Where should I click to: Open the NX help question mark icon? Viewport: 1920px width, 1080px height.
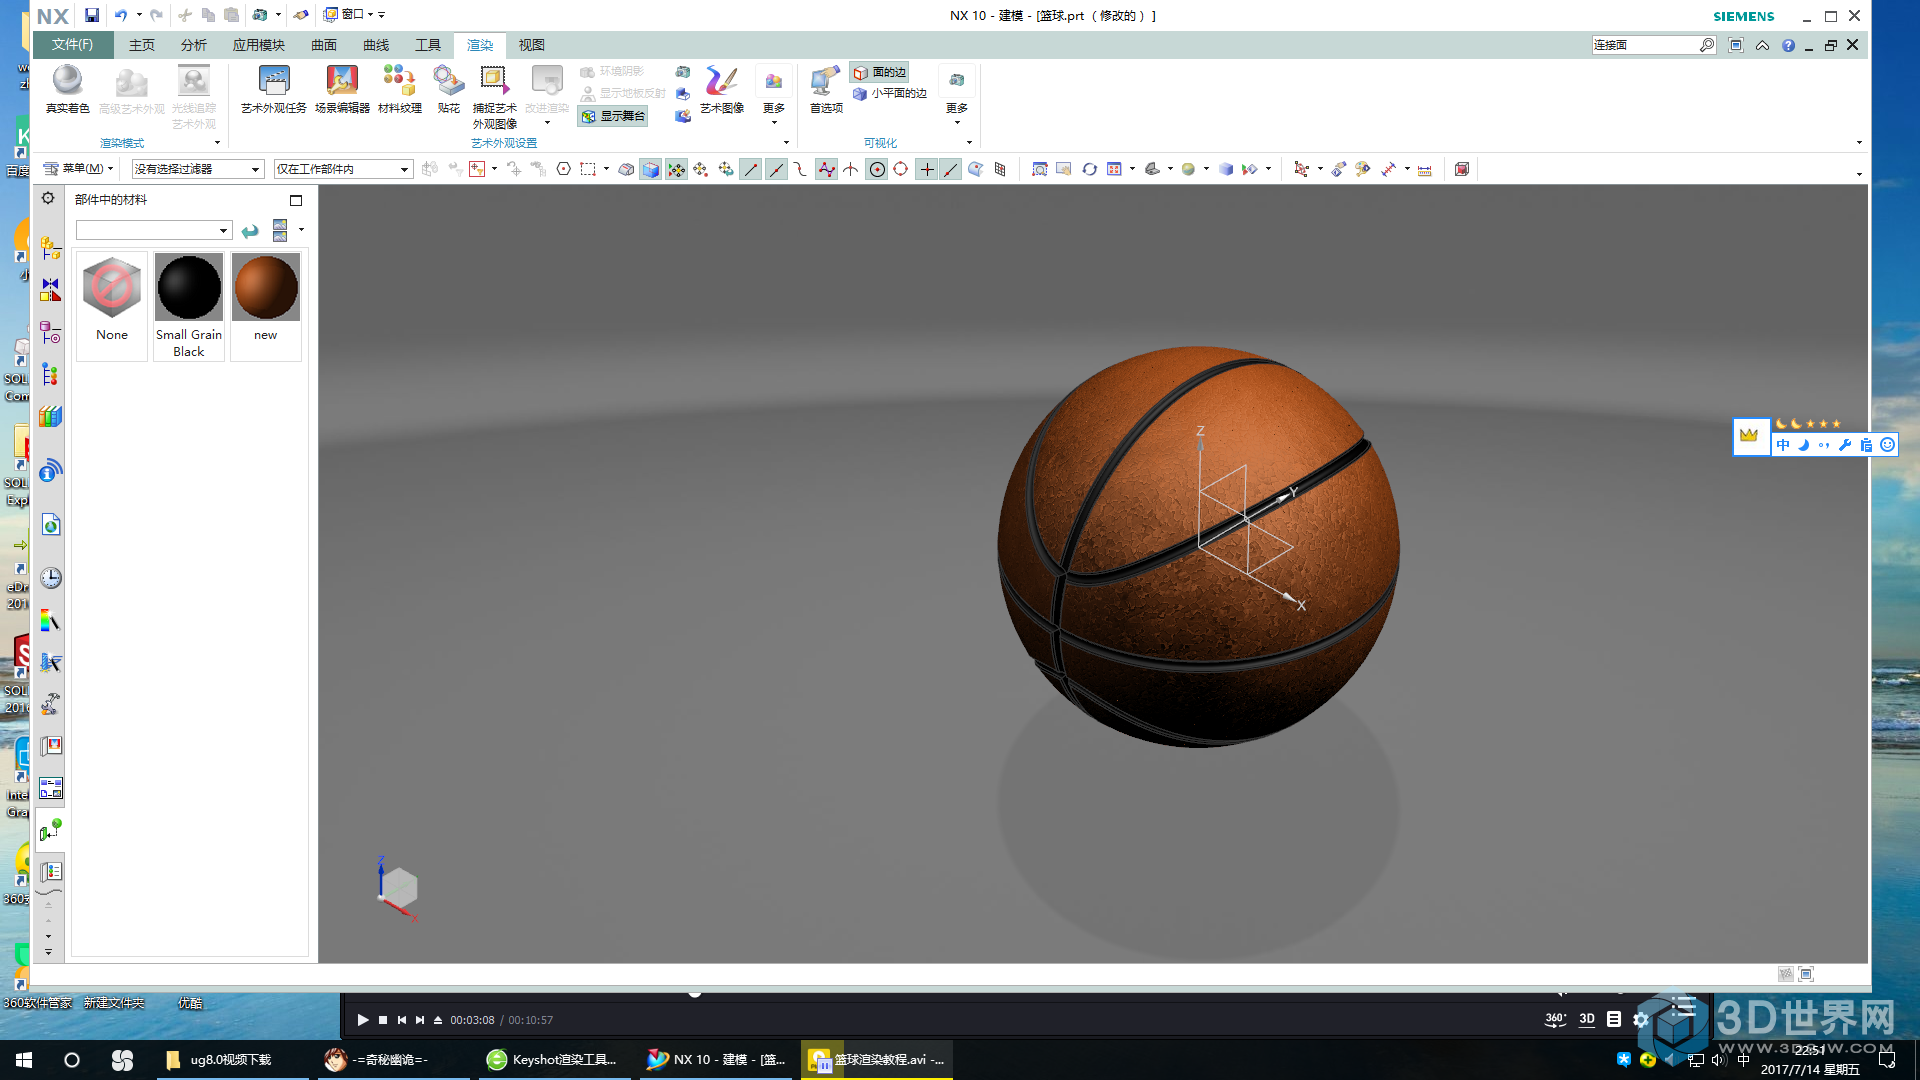pos(1788,45)
